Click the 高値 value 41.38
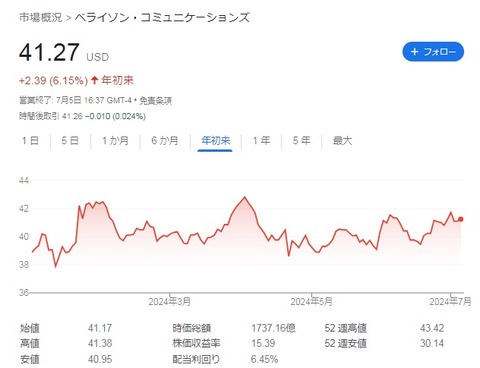This screenshot has width=480, height=368. (100, 343)
